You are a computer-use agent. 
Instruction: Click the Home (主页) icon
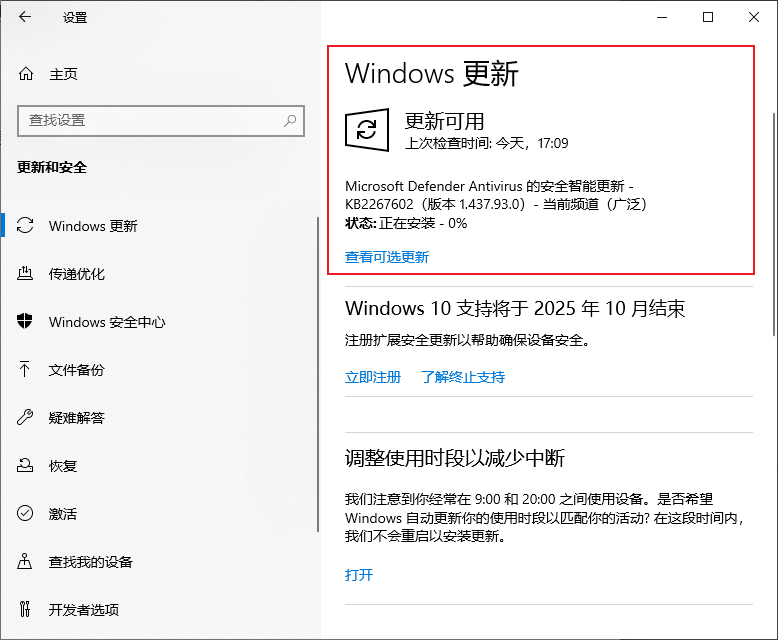coord(27,74)
